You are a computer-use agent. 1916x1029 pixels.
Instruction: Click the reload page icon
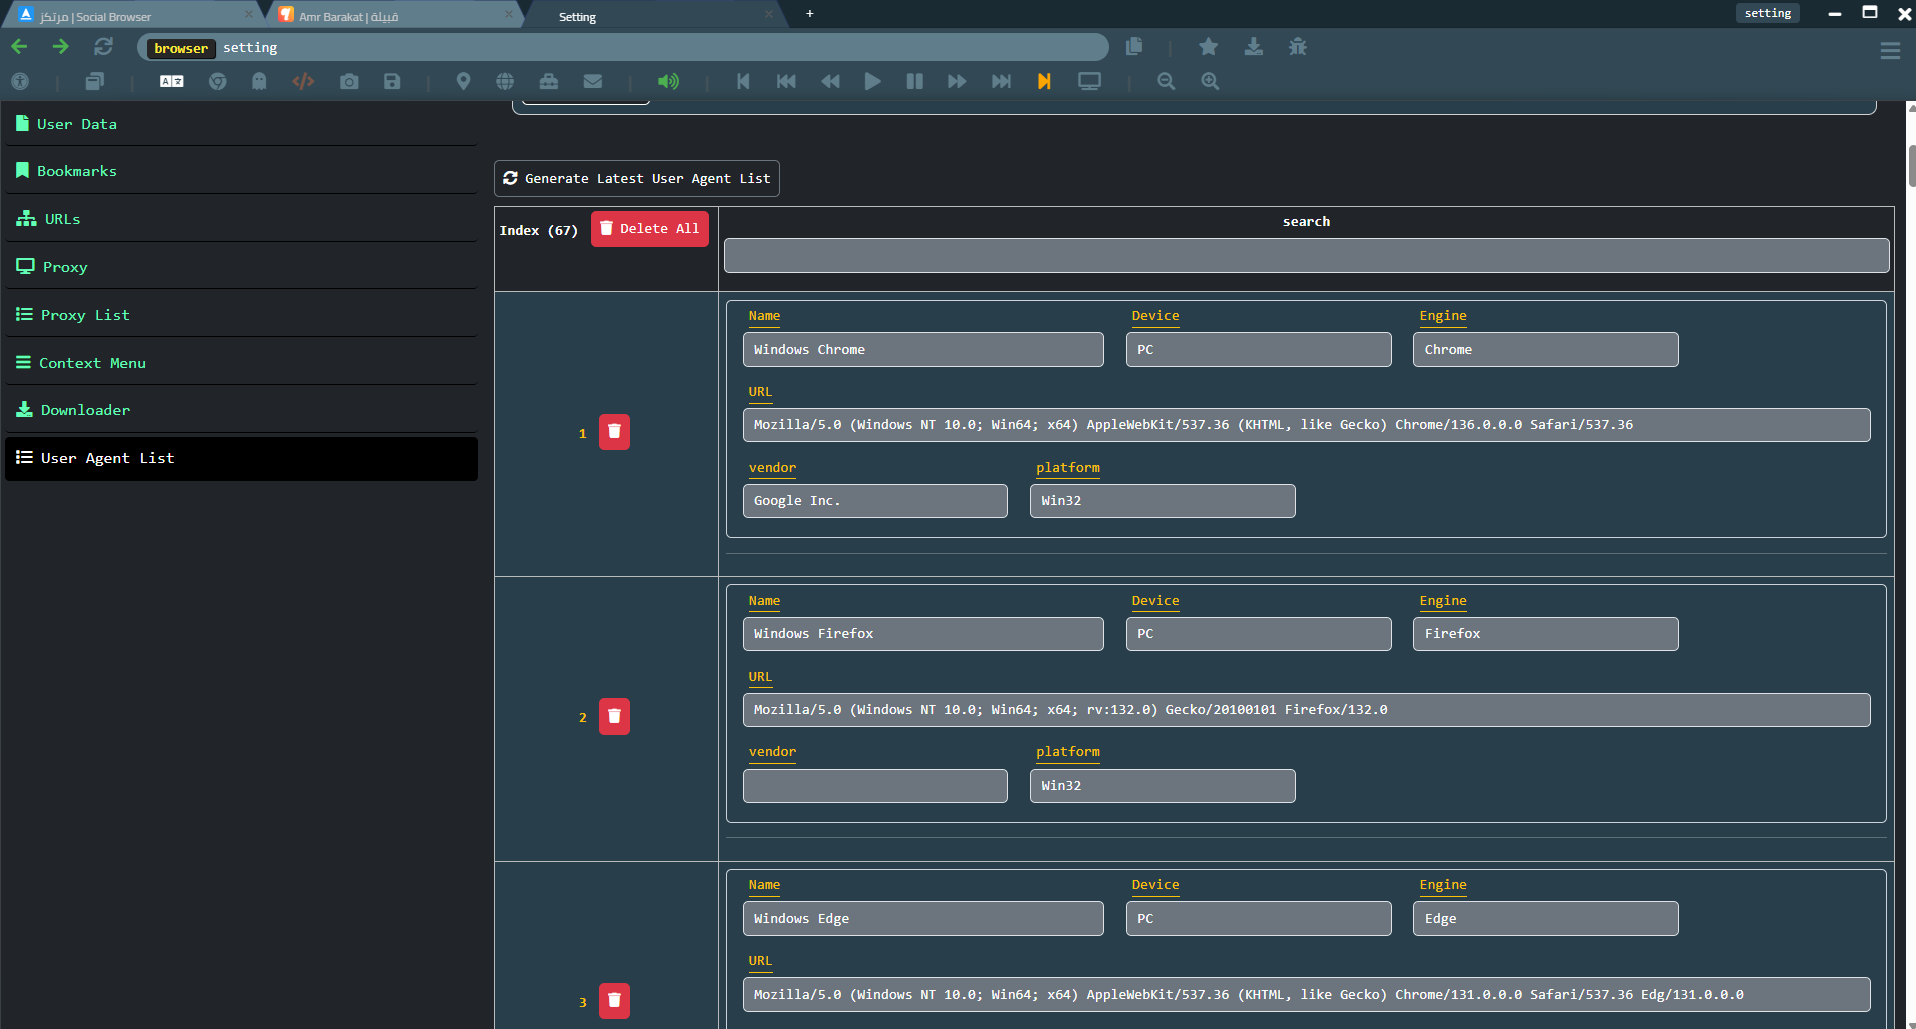coord(103,47)
